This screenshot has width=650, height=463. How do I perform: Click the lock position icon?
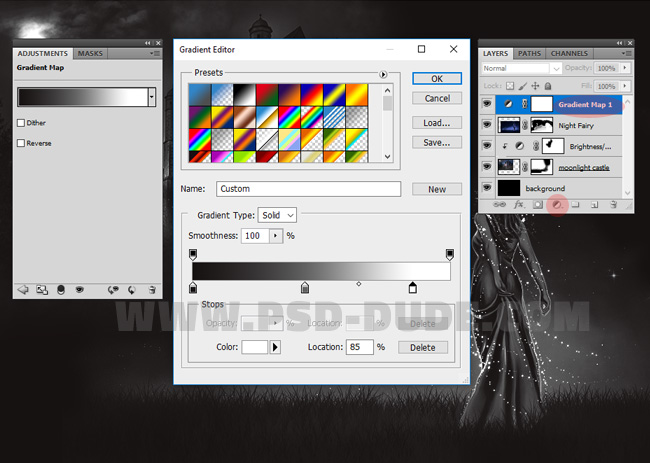(x=535, y=86)
